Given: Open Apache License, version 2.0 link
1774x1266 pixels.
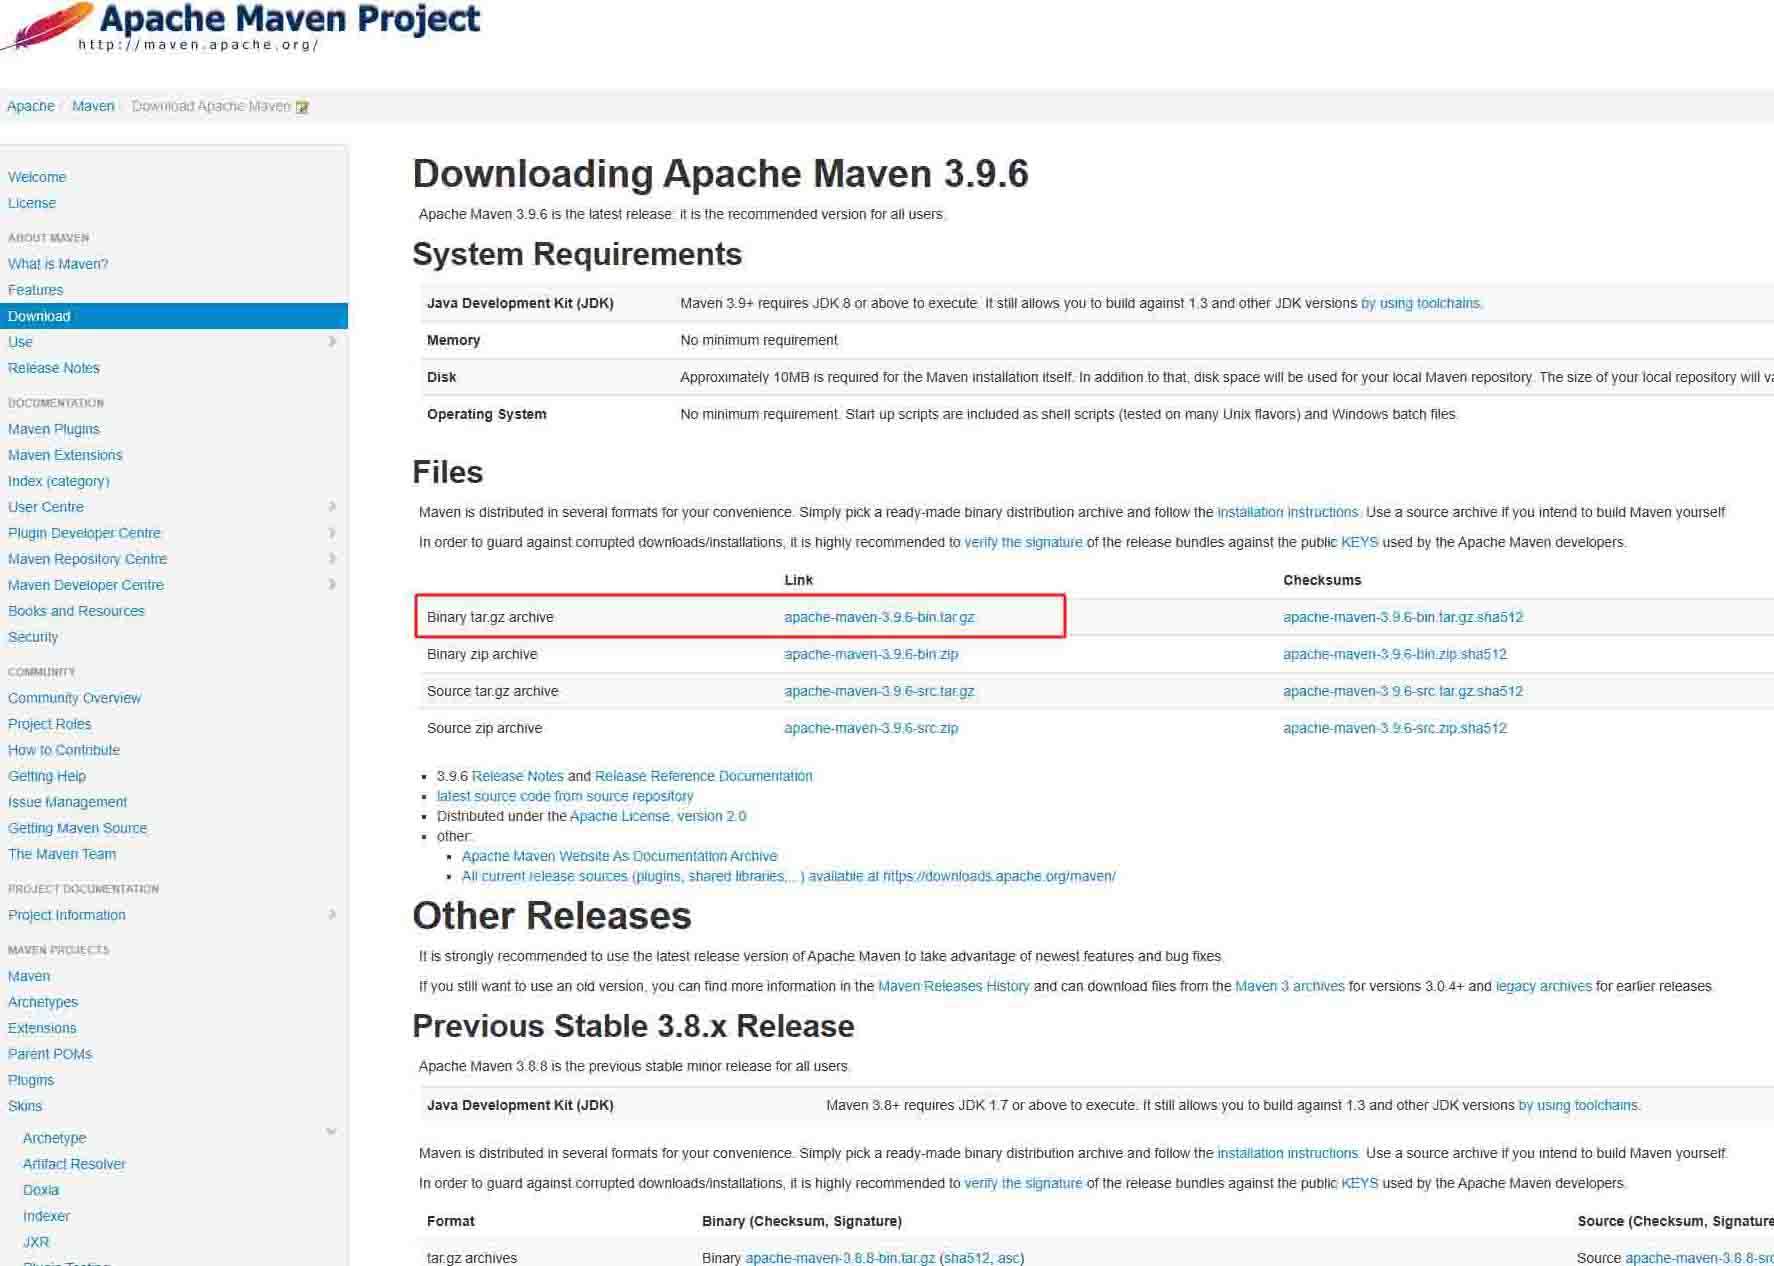Looking at the screenshot, I should click(x=658, y=816).
